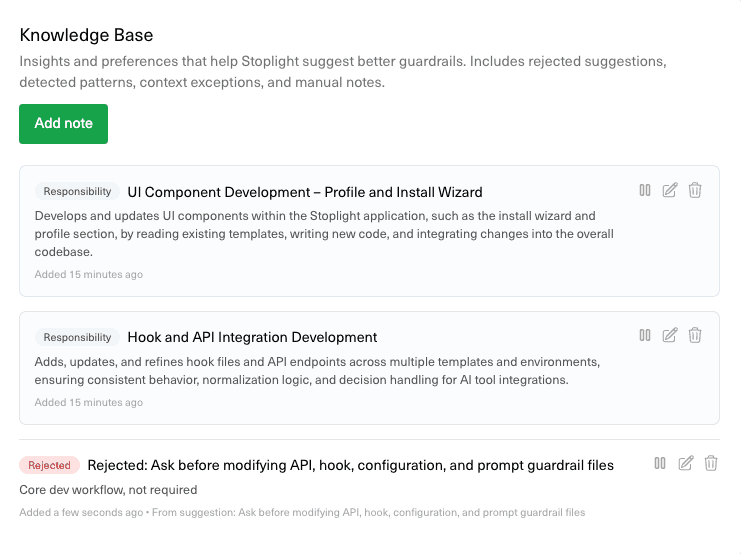Delete the UI Component Development note
741x554 pixels.
(x=695, y=190)
